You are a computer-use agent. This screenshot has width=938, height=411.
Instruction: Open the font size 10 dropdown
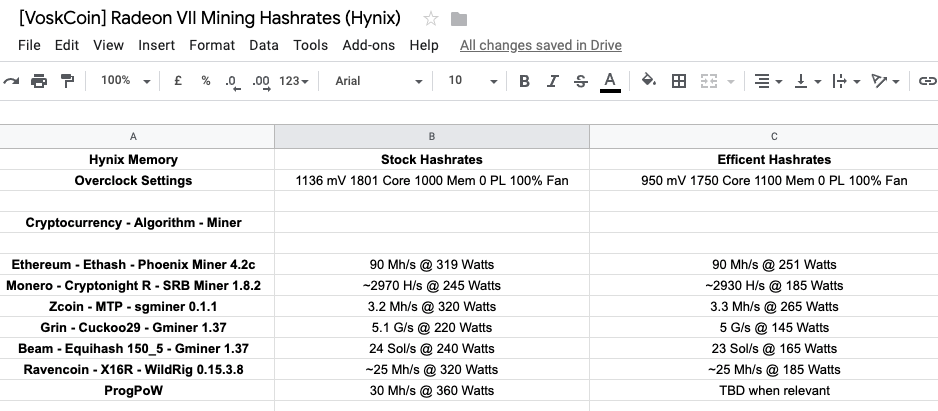[473, 81]
